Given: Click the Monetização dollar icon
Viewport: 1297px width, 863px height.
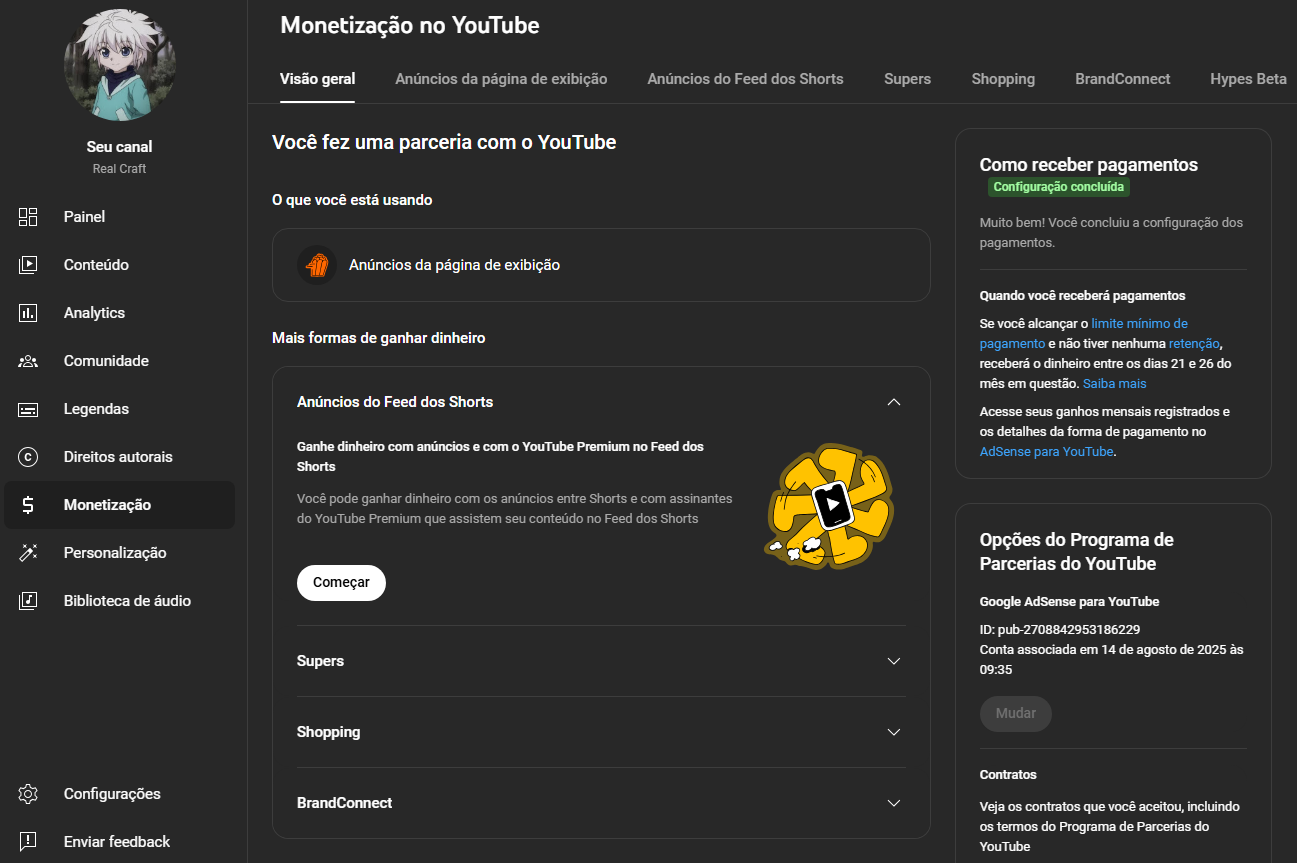Looking at the screenshot, I should tap(28, 505).
